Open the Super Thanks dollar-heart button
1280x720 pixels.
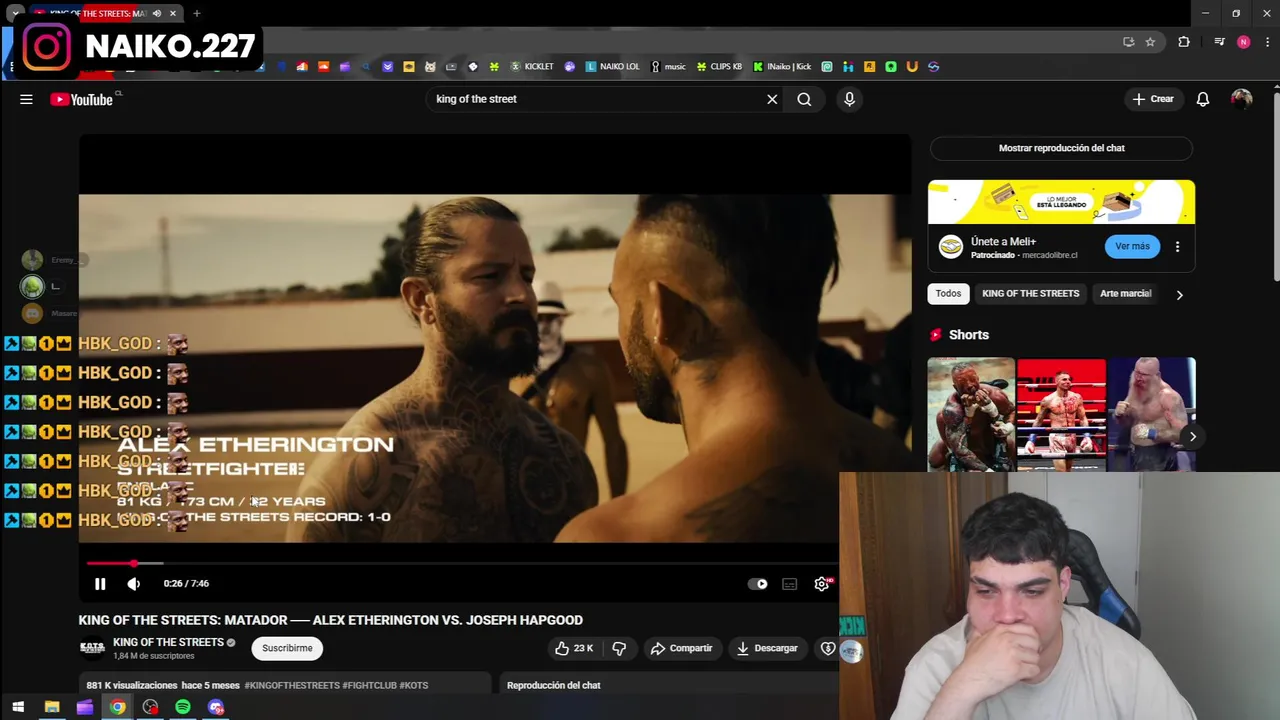click(828, 648)
